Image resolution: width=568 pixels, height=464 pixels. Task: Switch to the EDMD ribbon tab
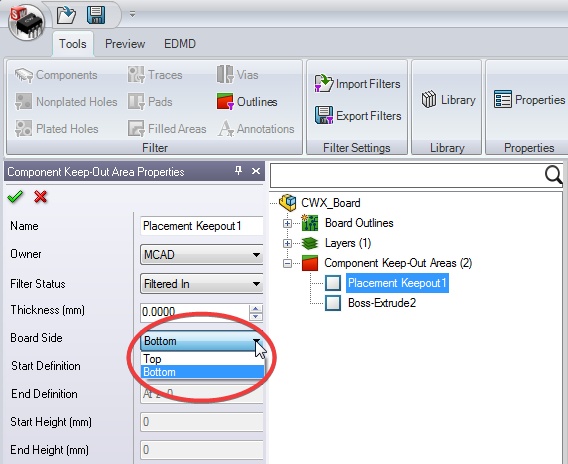click(x=180, y=44)
